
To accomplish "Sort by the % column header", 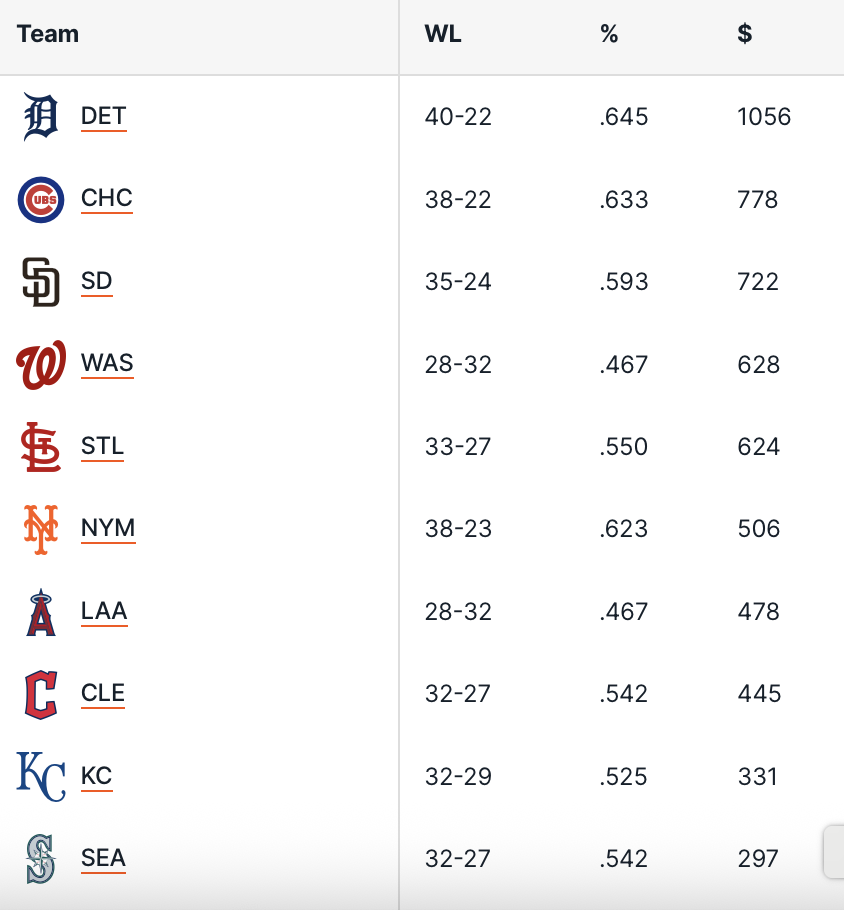I will click(609, 34).
